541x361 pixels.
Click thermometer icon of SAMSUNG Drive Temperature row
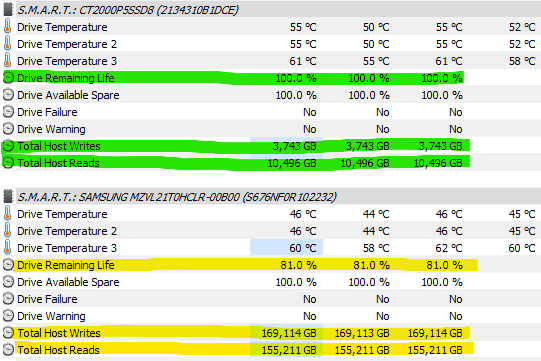point(8,214)
